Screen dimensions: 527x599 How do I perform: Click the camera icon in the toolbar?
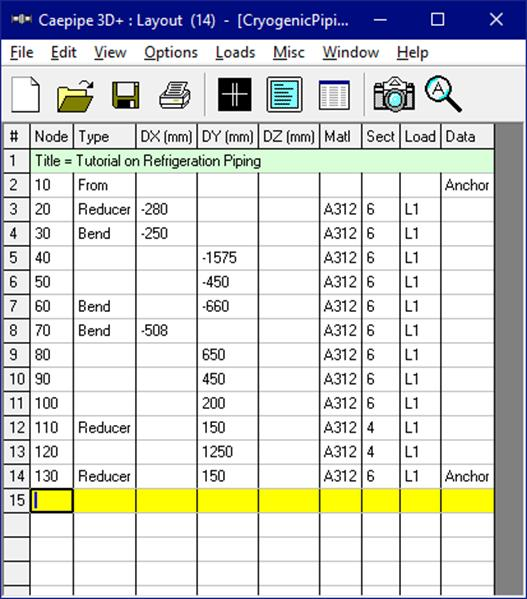pyautogui.click(x=394, y=95)
